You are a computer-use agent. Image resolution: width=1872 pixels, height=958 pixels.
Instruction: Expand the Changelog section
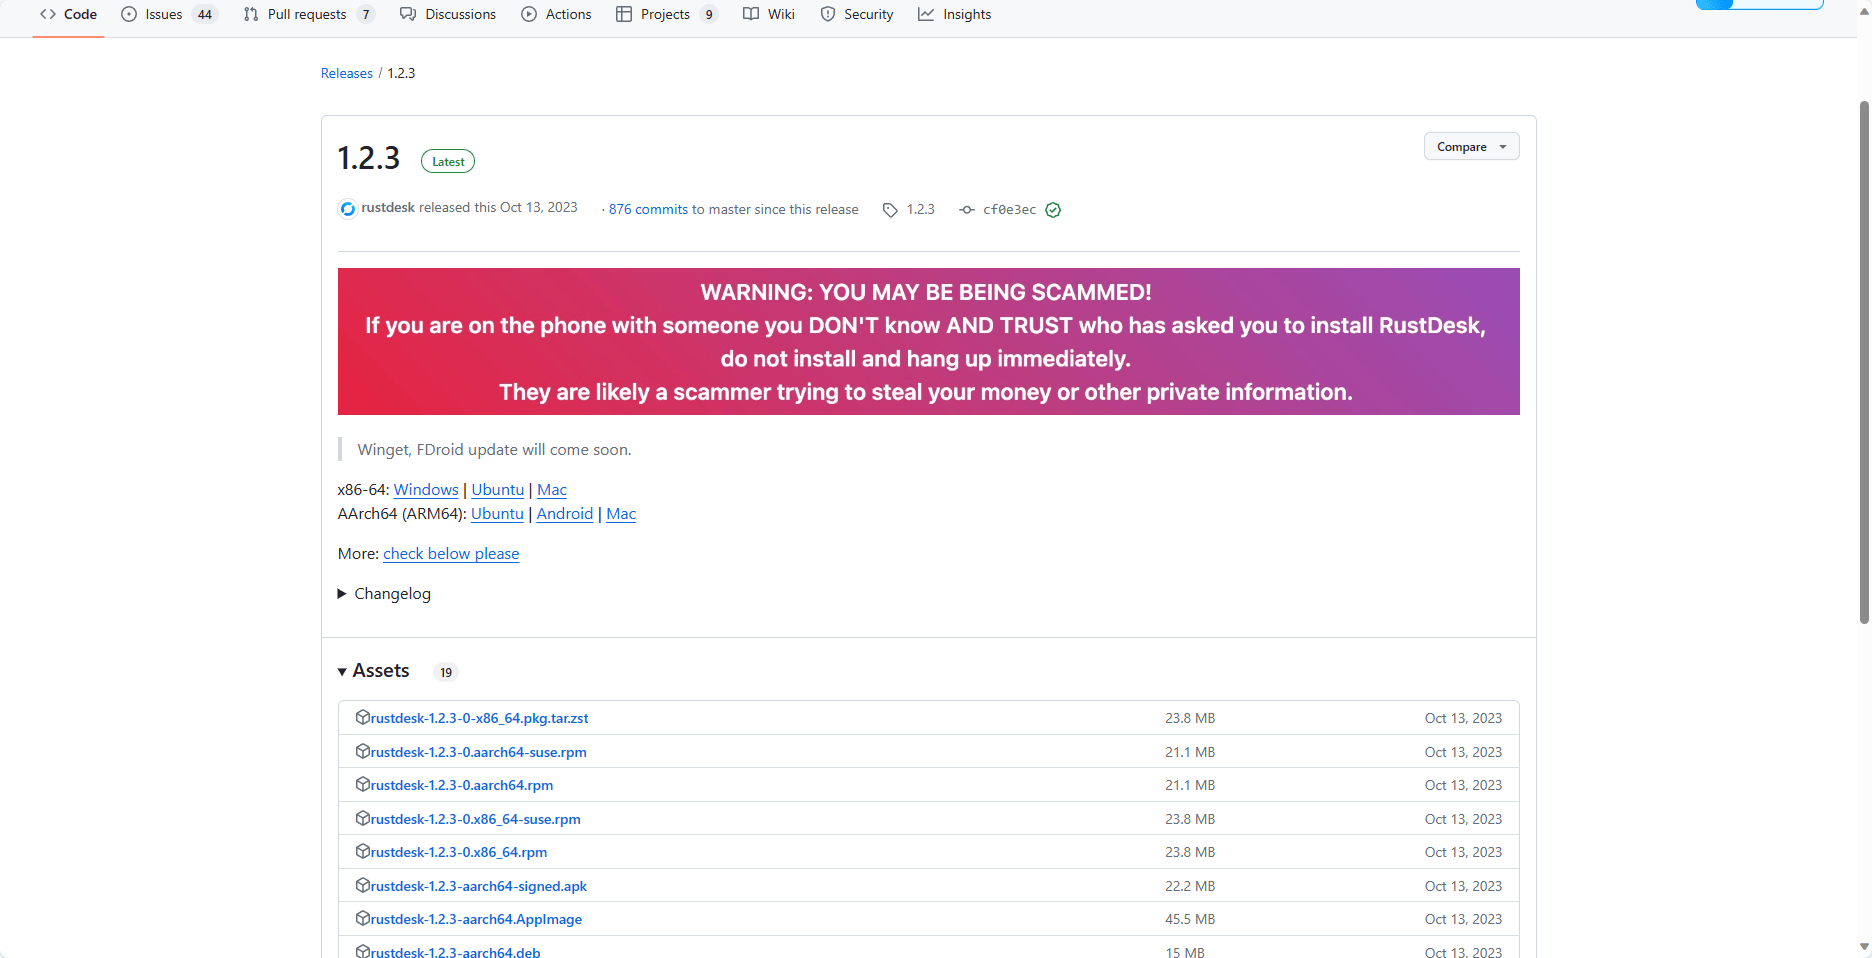(x=384, y=594)
